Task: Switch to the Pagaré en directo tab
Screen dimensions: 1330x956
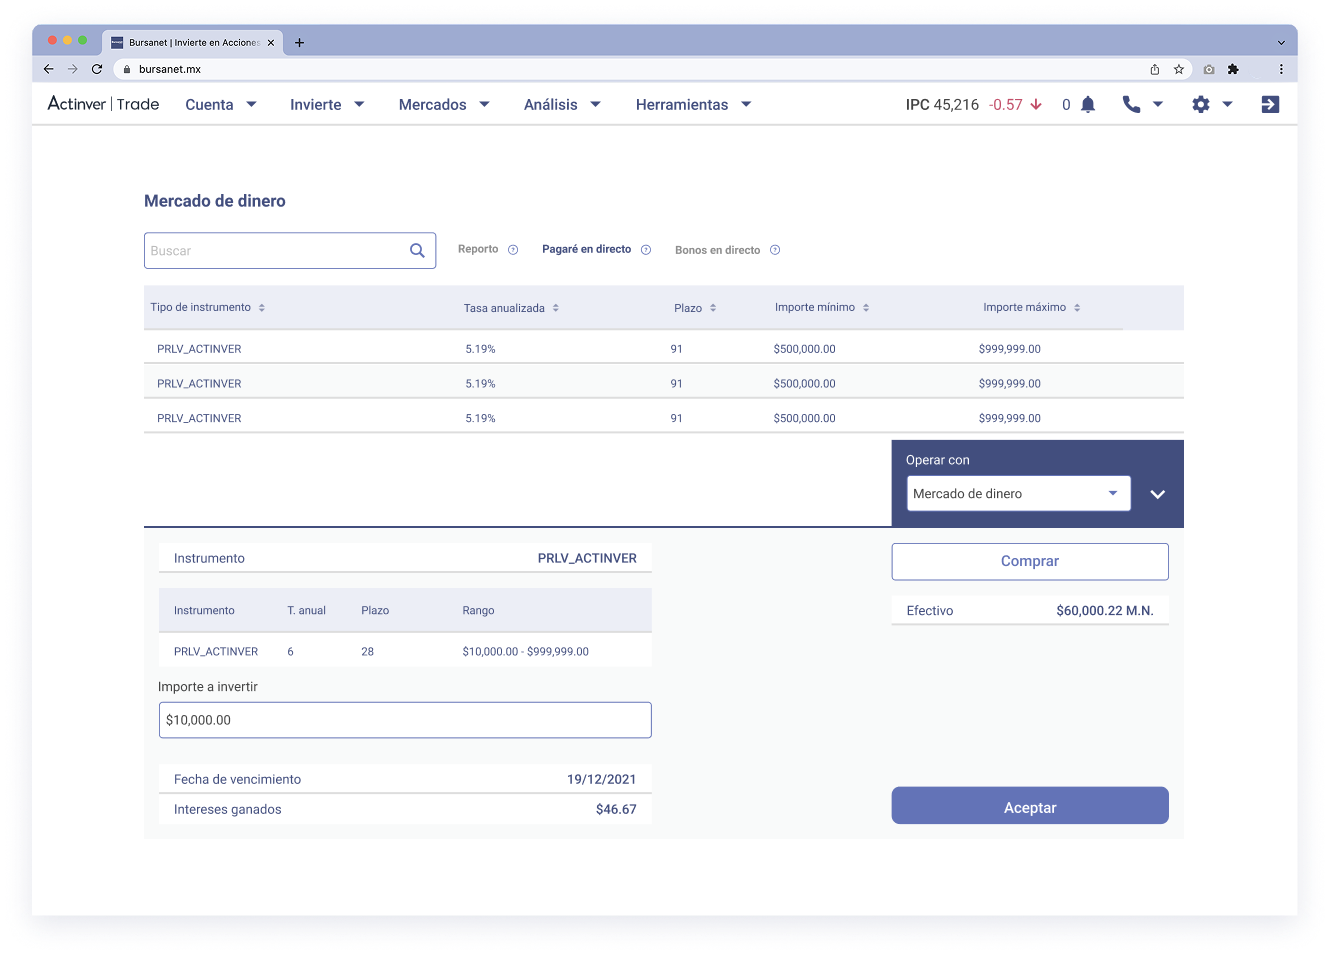Action: (589, 249)
